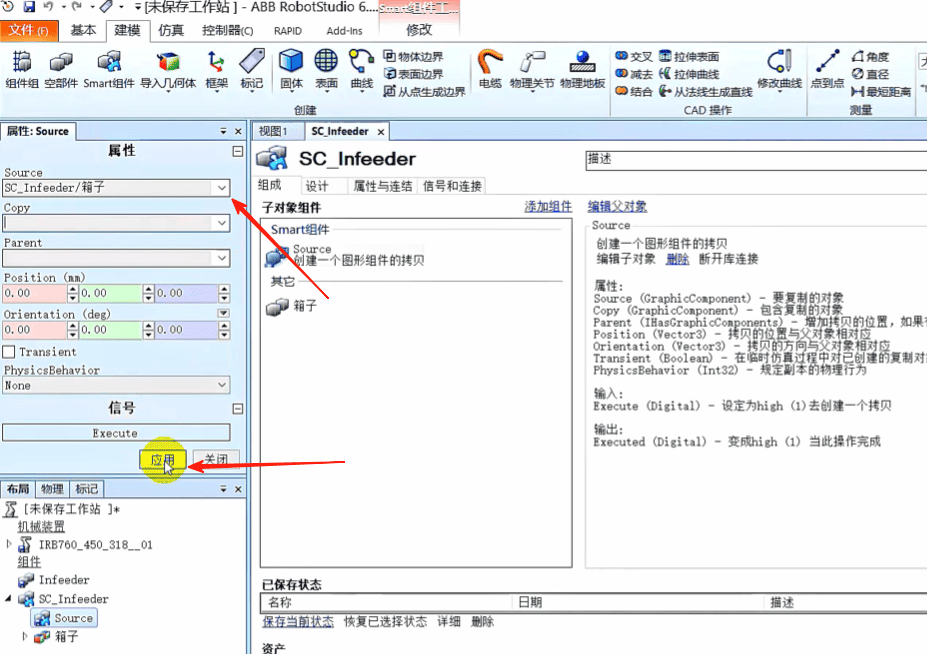Apply 减去 subtract CAD operation
This screenshot has width=927, height=654.
[x=634, y=74]
